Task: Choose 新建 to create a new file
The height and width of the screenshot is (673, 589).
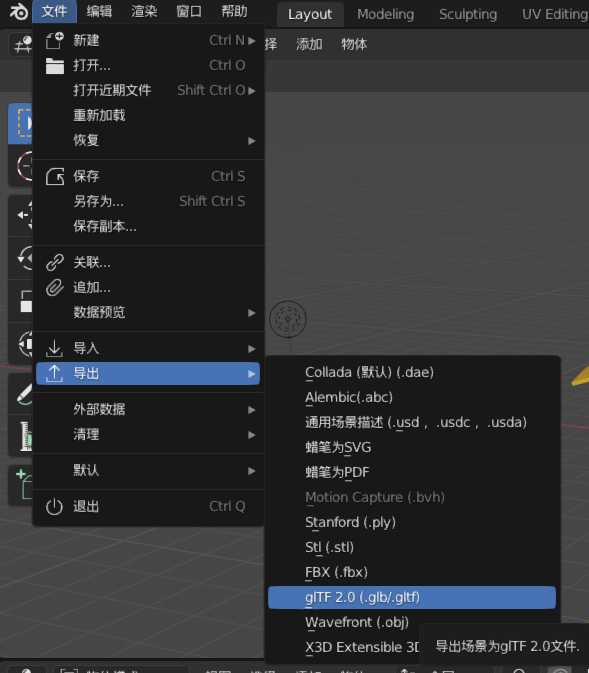Action: coord(149,41)
